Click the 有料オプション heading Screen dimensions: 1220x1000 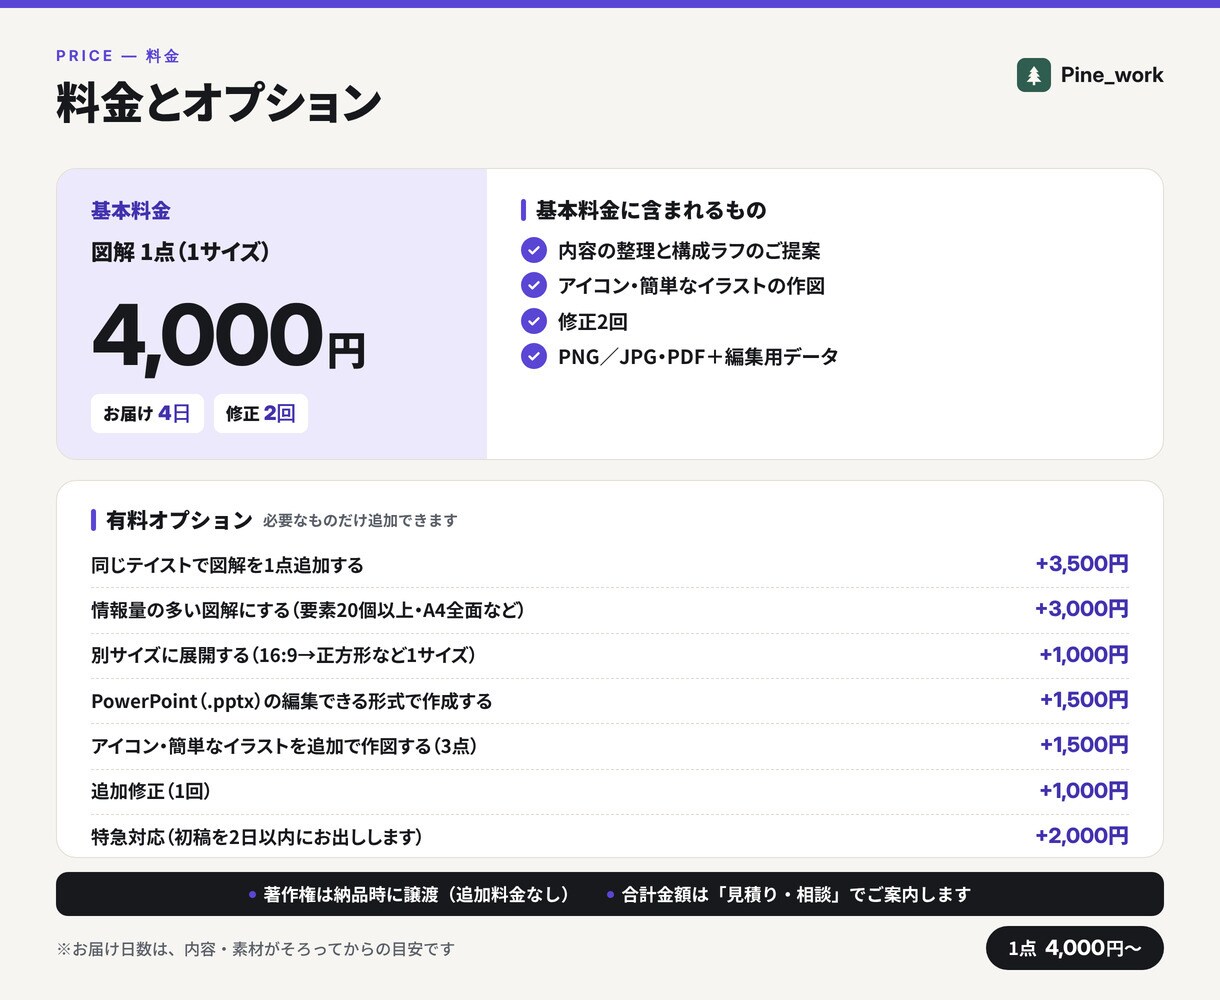pyautogui.click(x=179, y=520)
